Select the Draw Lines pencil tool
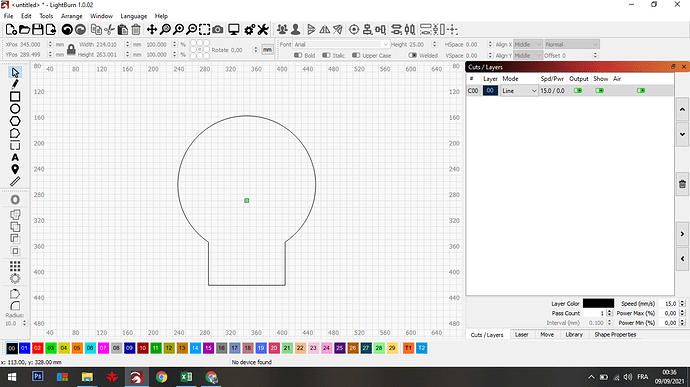The image size is (690, 387). click(x=15, y=84)
